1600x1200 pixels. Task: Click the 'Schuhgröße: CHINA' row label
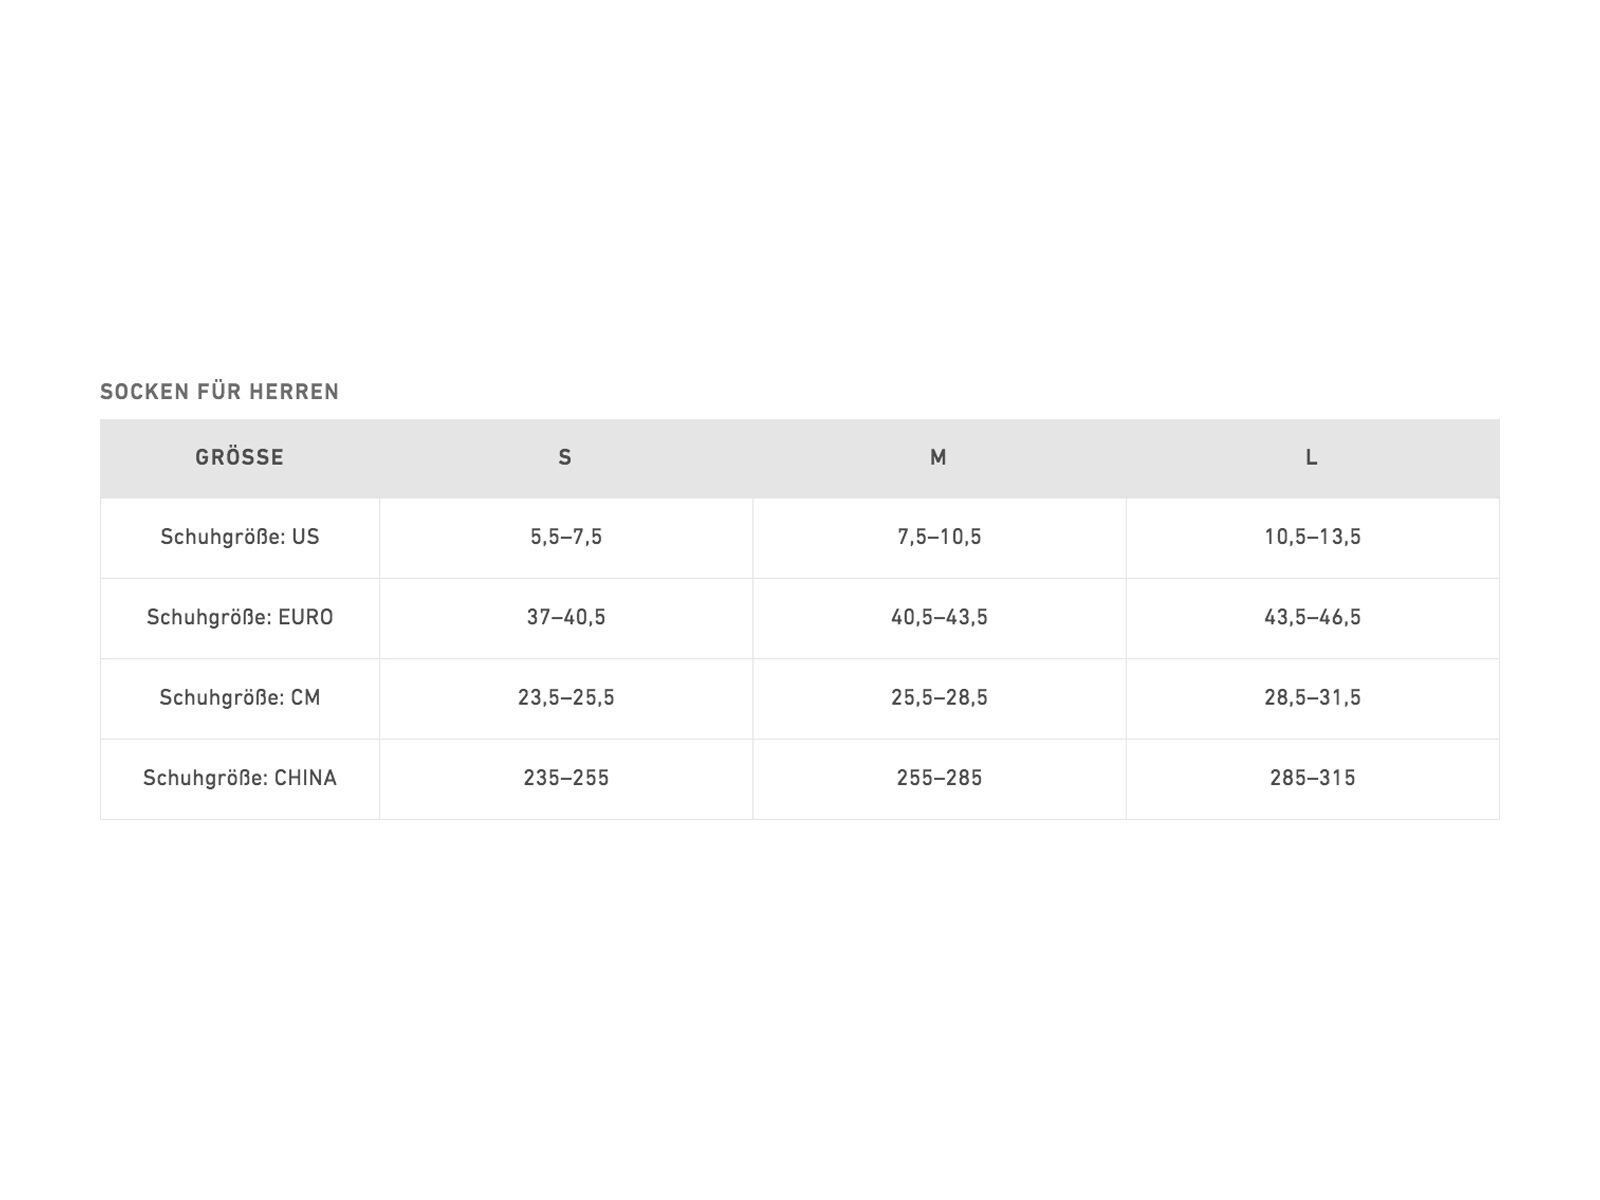coord(240,778)
